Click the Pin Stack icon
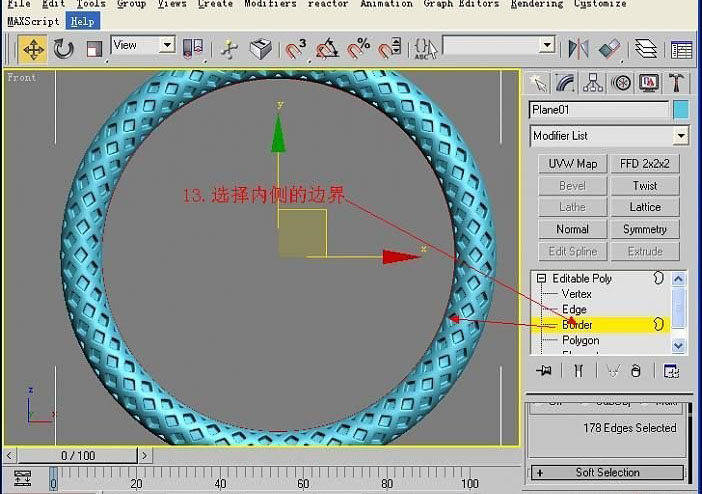Viewport: 702px width, 494px height. pos(544,371)
